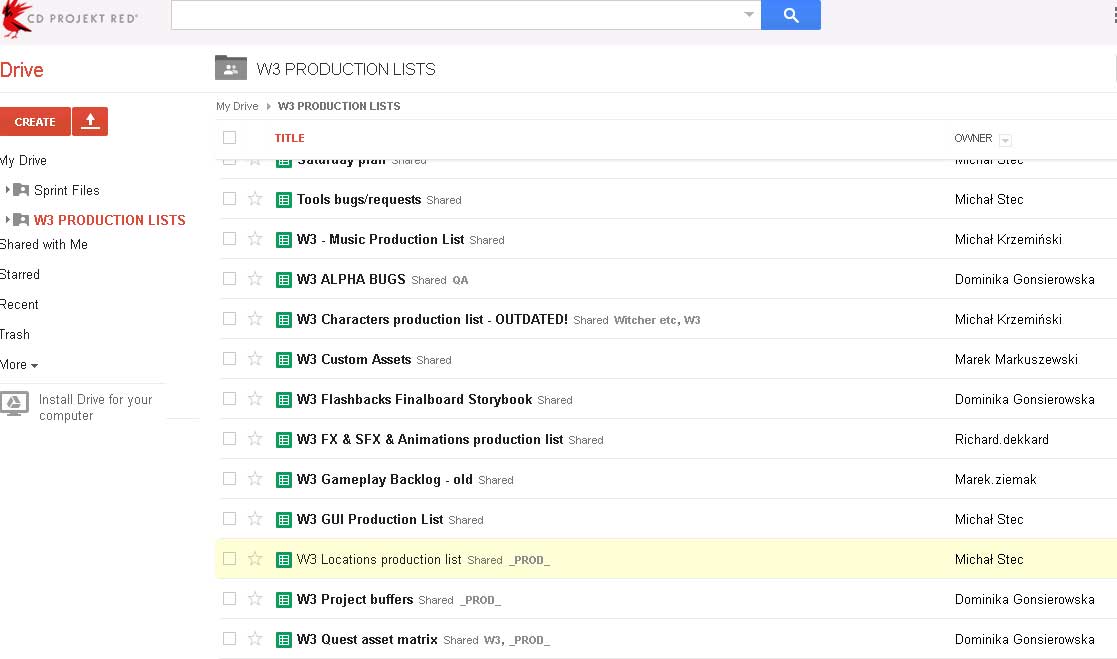
Task: Star the Tools bugs/requests file
Action: point(255,199)
